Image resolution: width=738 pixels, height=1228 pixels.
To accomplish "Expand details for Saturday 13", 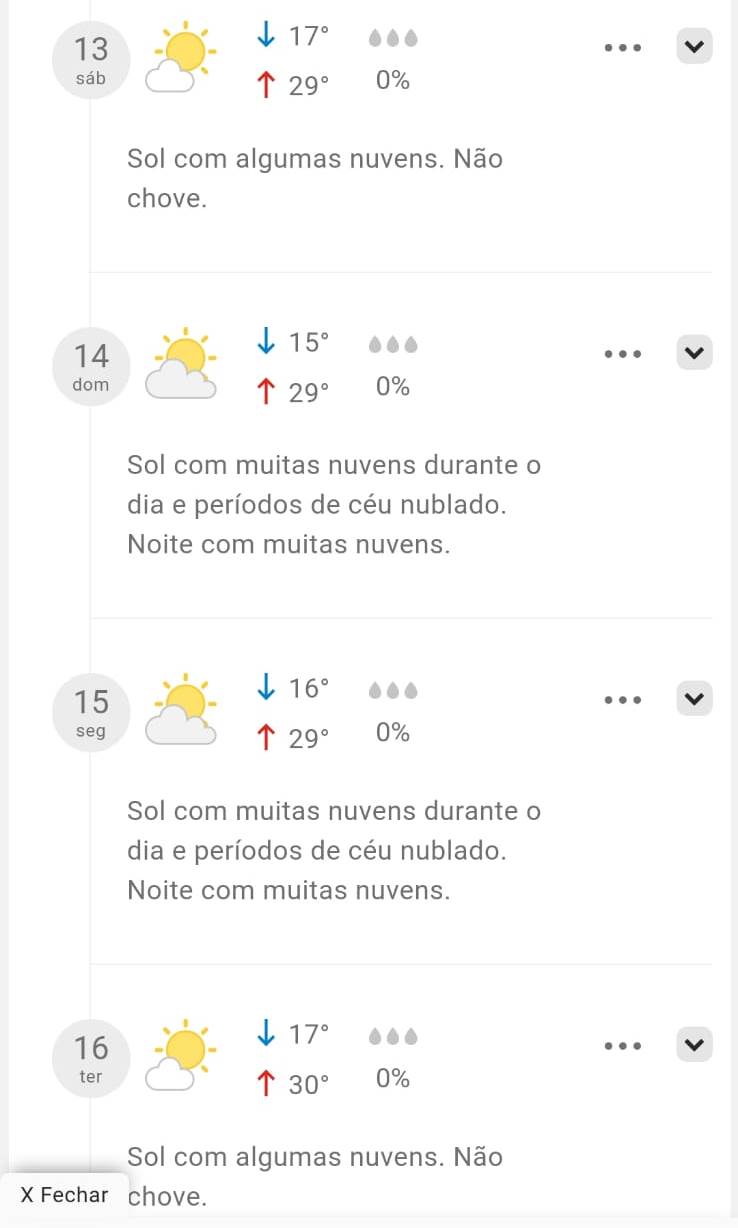I will tap(694, 46).
